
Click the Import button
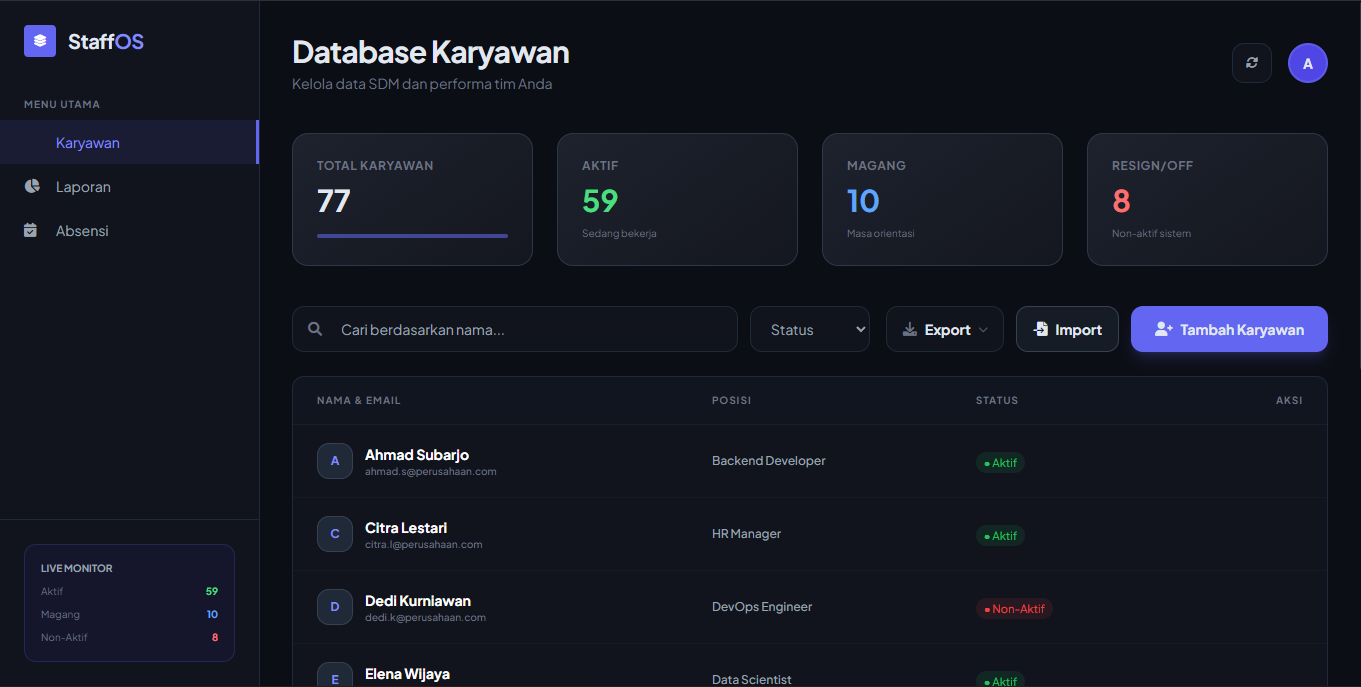tap(1067, 329)
